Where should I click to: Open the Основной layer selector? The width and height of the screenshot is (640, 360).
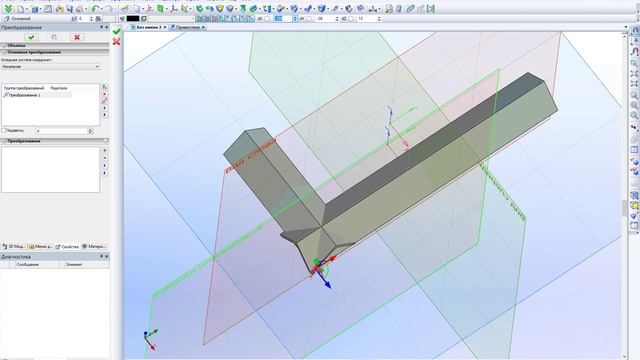[x=36, y=19]
